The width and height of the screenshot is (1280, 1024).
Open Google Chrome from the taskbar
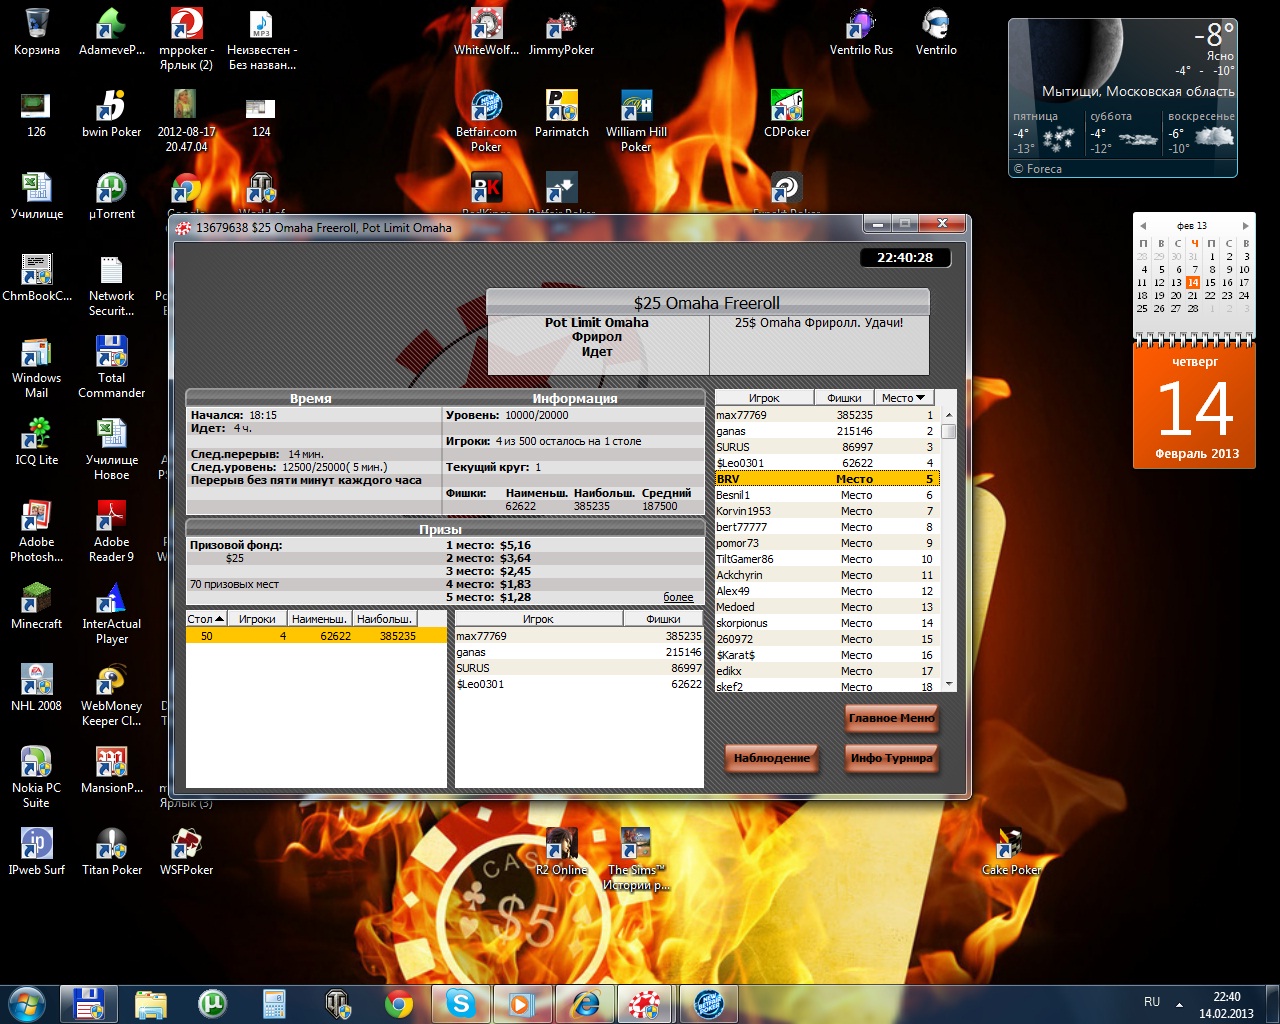399,1003
